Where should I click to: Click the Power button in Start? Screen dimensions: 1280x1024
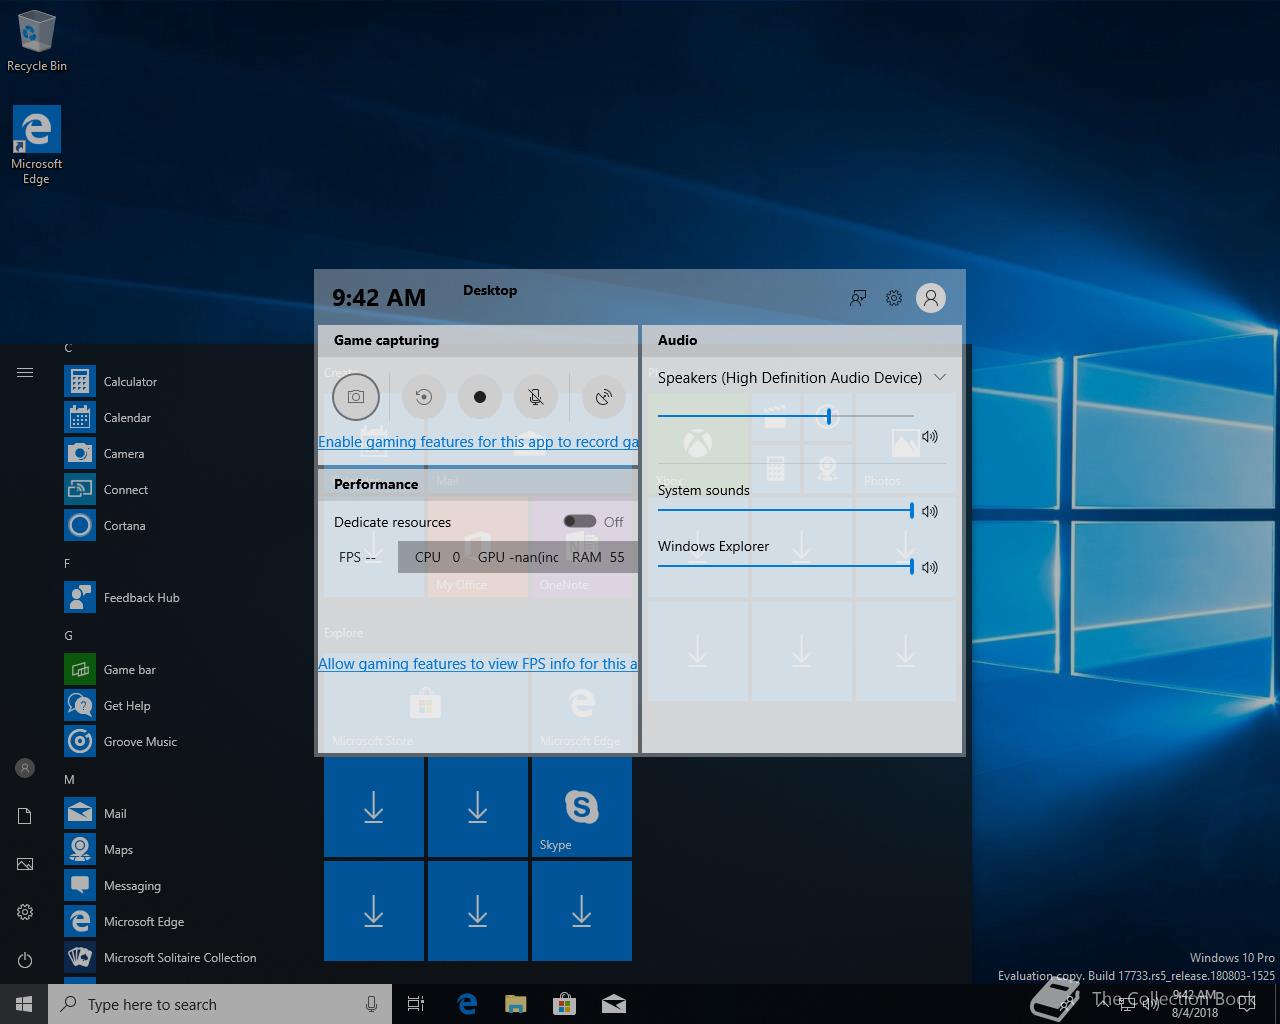pyautogui.click(x=25, y=960)
